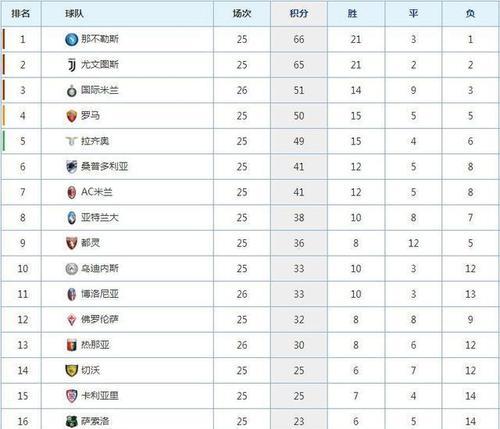Click the Sampdoria crest icon
Viewport: 500px width, 429px height.
71,167
